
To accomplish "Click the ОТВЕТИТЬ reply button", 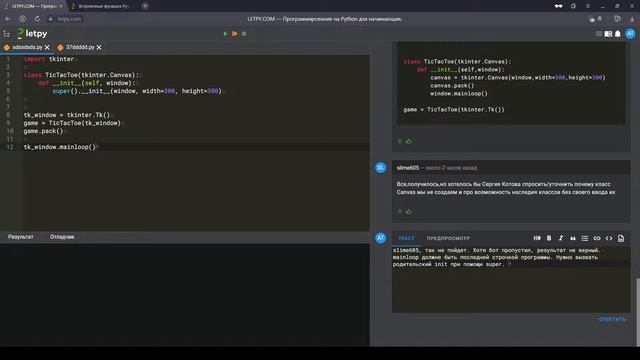I will pyautogui.click(x=612, y=319).
